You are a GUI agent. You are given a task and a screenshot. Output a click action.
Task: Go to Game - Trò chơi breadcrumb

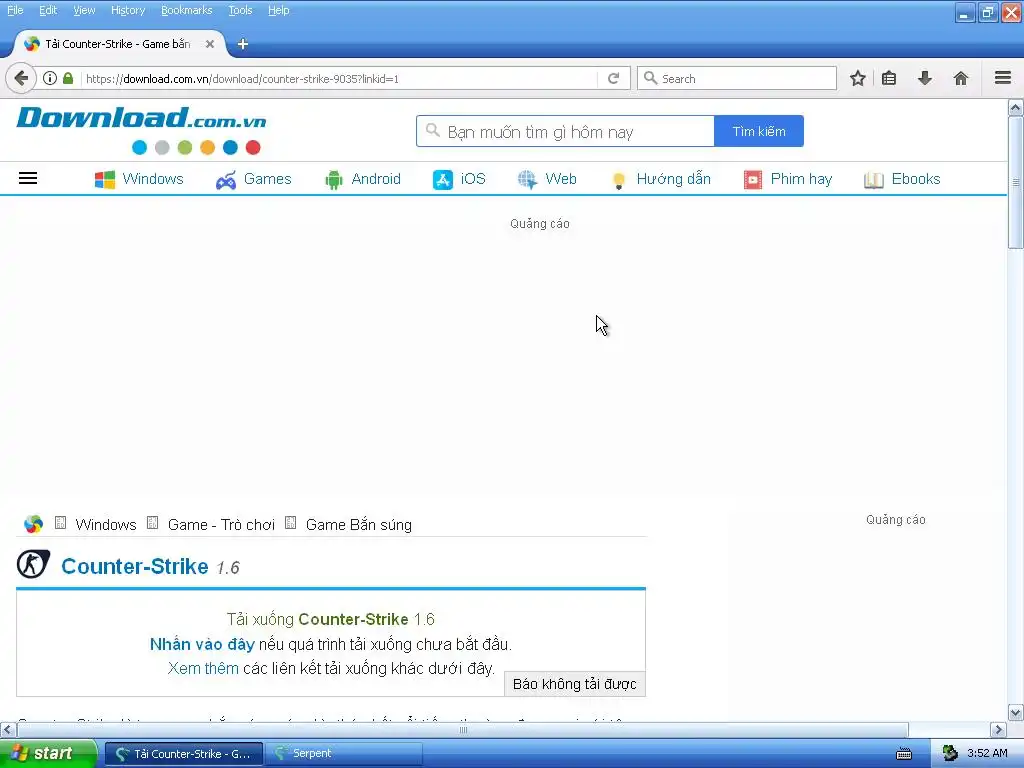[221, 524]
